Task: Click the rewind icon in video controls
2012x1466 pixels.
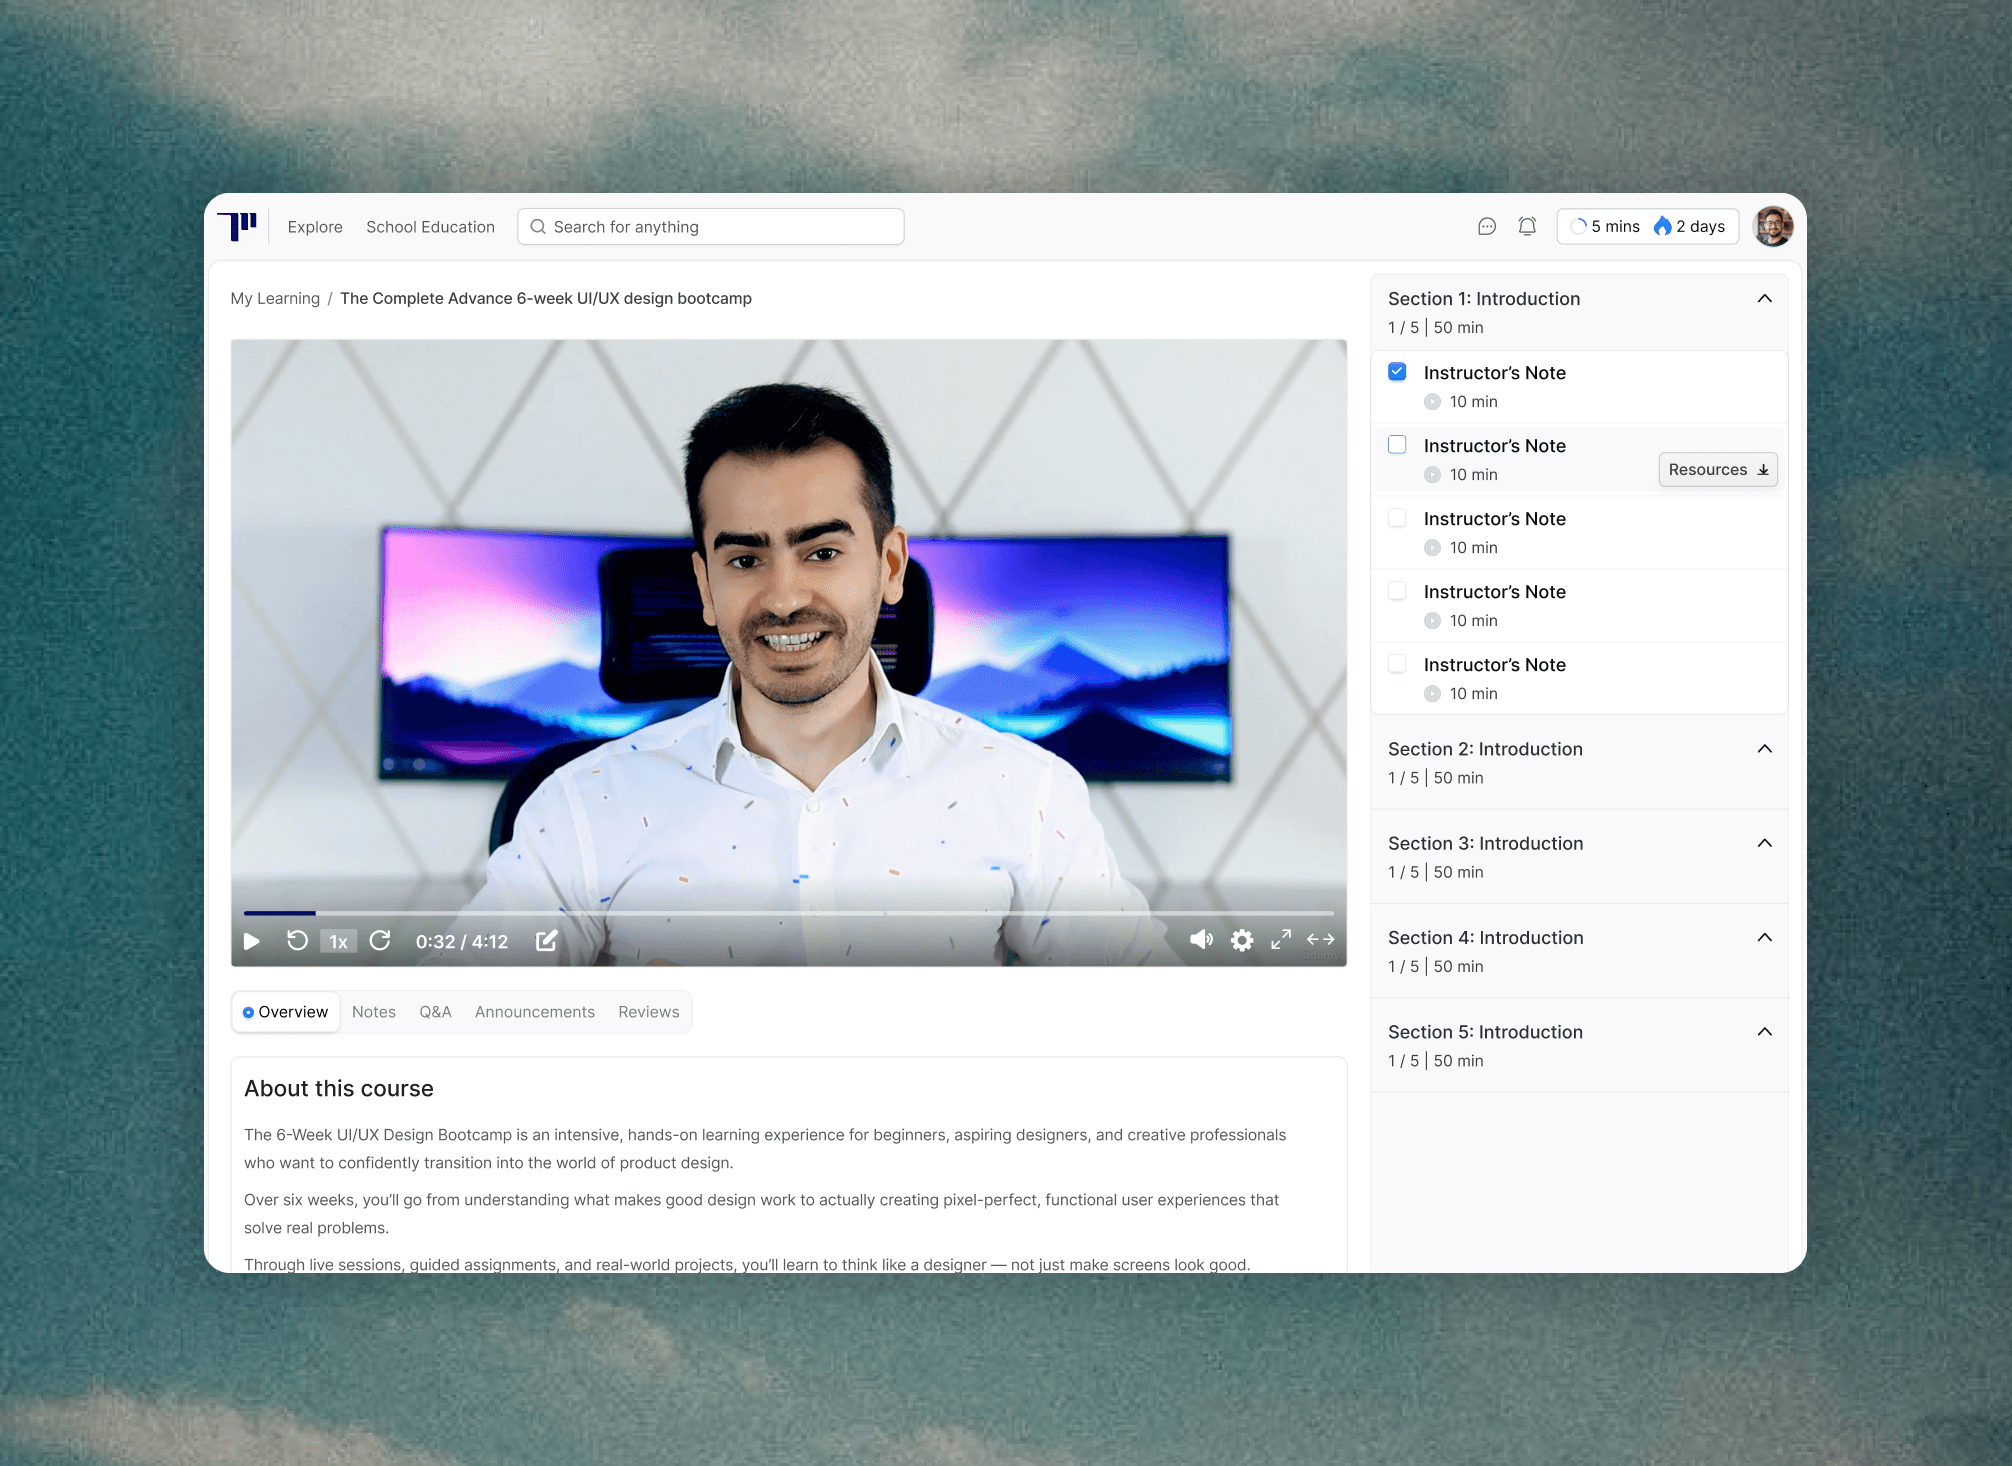Action: (x=297, y=941)
